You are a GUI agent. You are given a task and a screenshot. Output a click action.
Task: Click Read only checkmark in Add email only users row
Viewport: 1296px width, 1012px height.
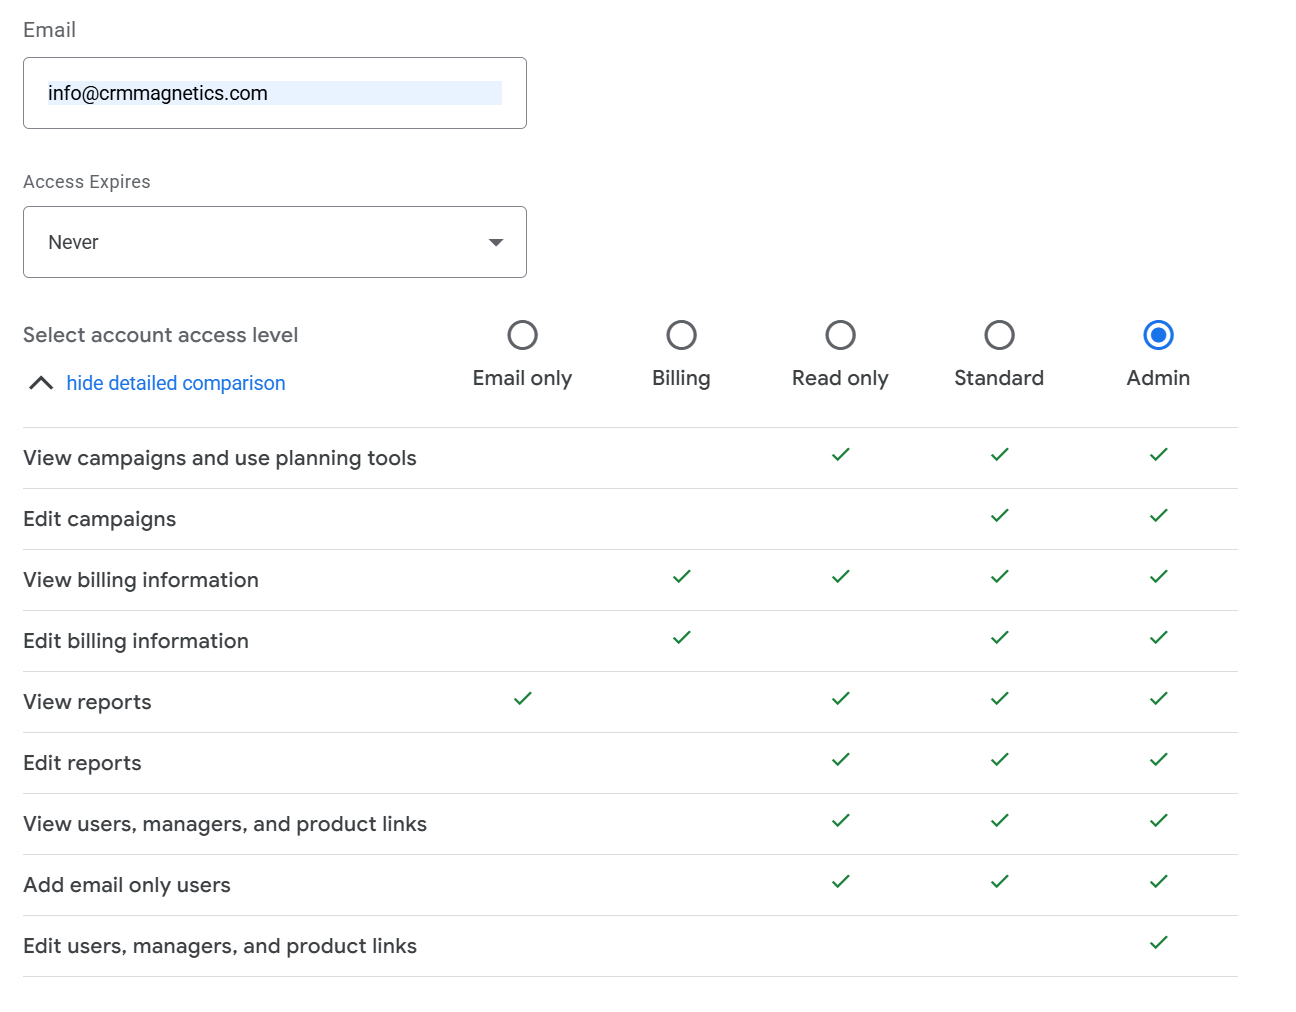(x=840, y=882)
